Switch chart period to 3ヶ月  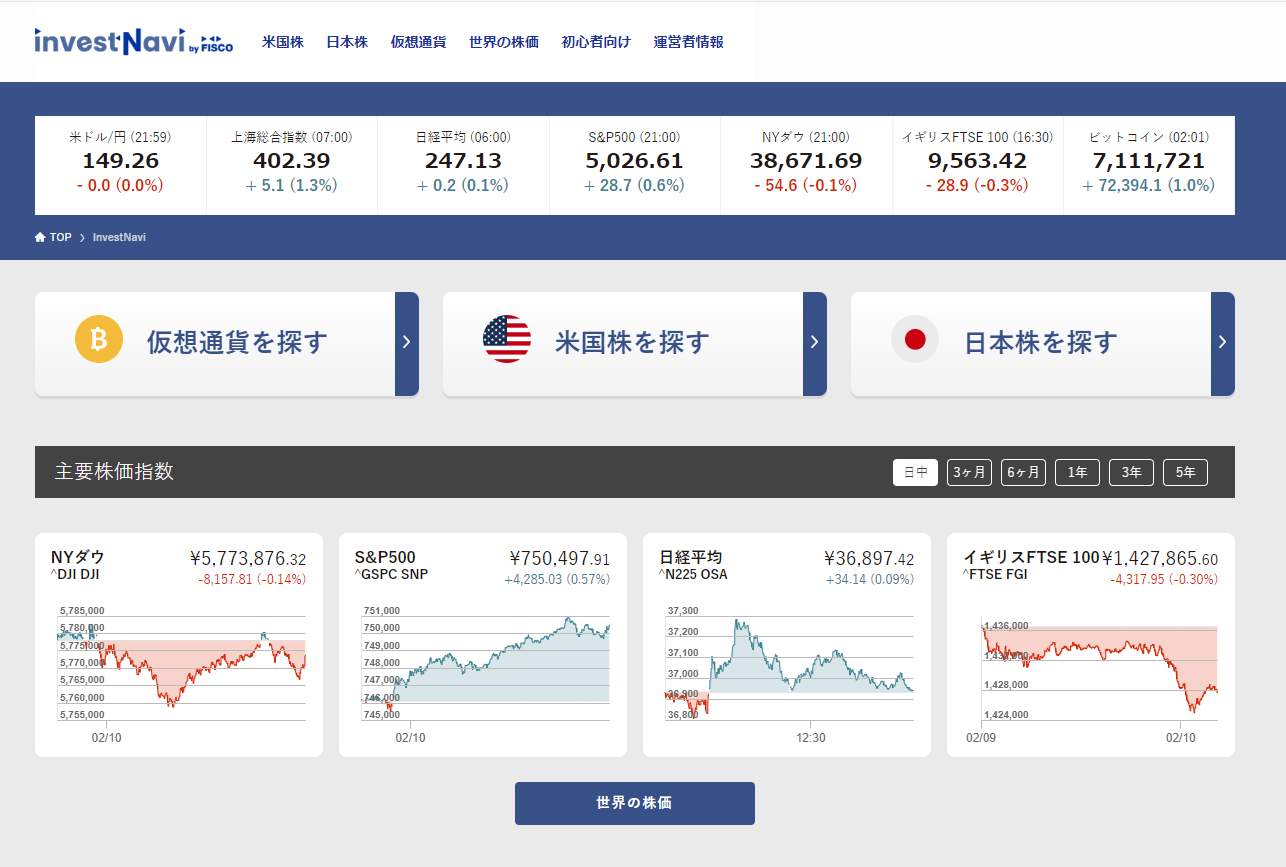point(969,472)
